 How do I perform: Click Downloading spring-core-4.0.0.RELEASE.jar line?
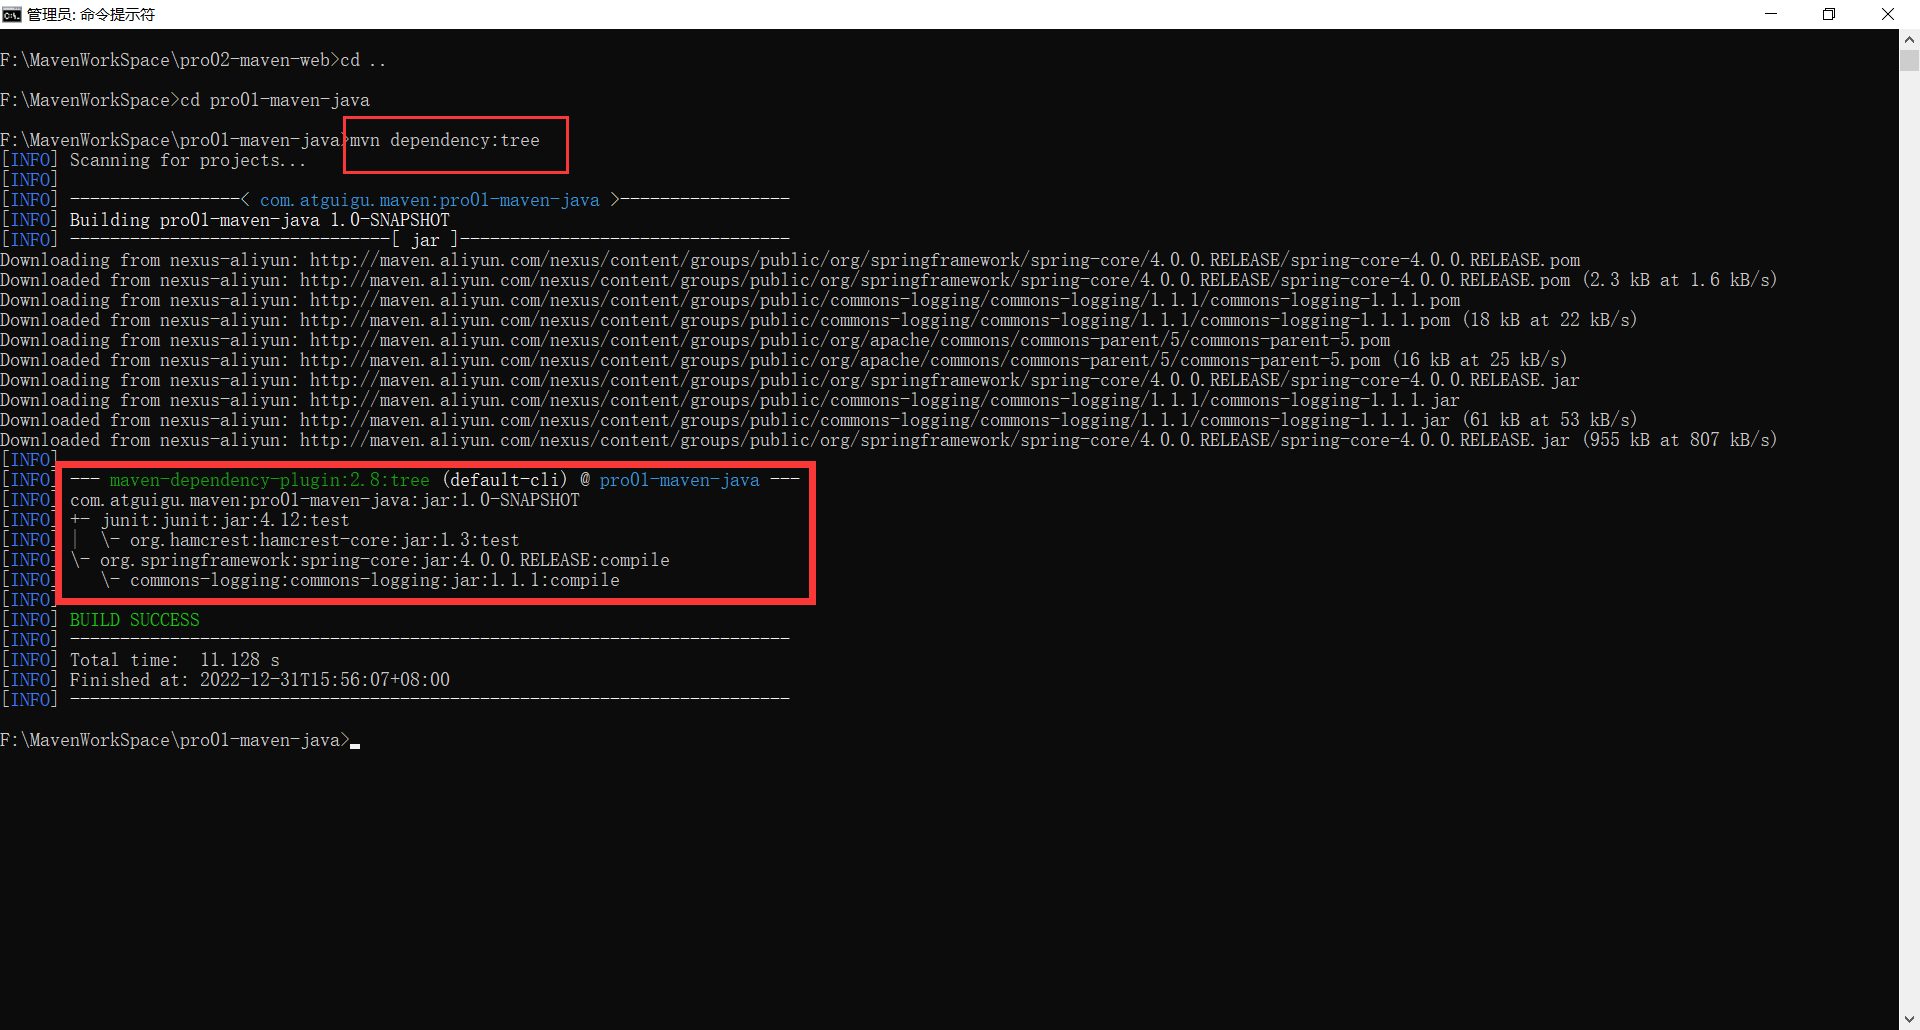tap(790, 380)
